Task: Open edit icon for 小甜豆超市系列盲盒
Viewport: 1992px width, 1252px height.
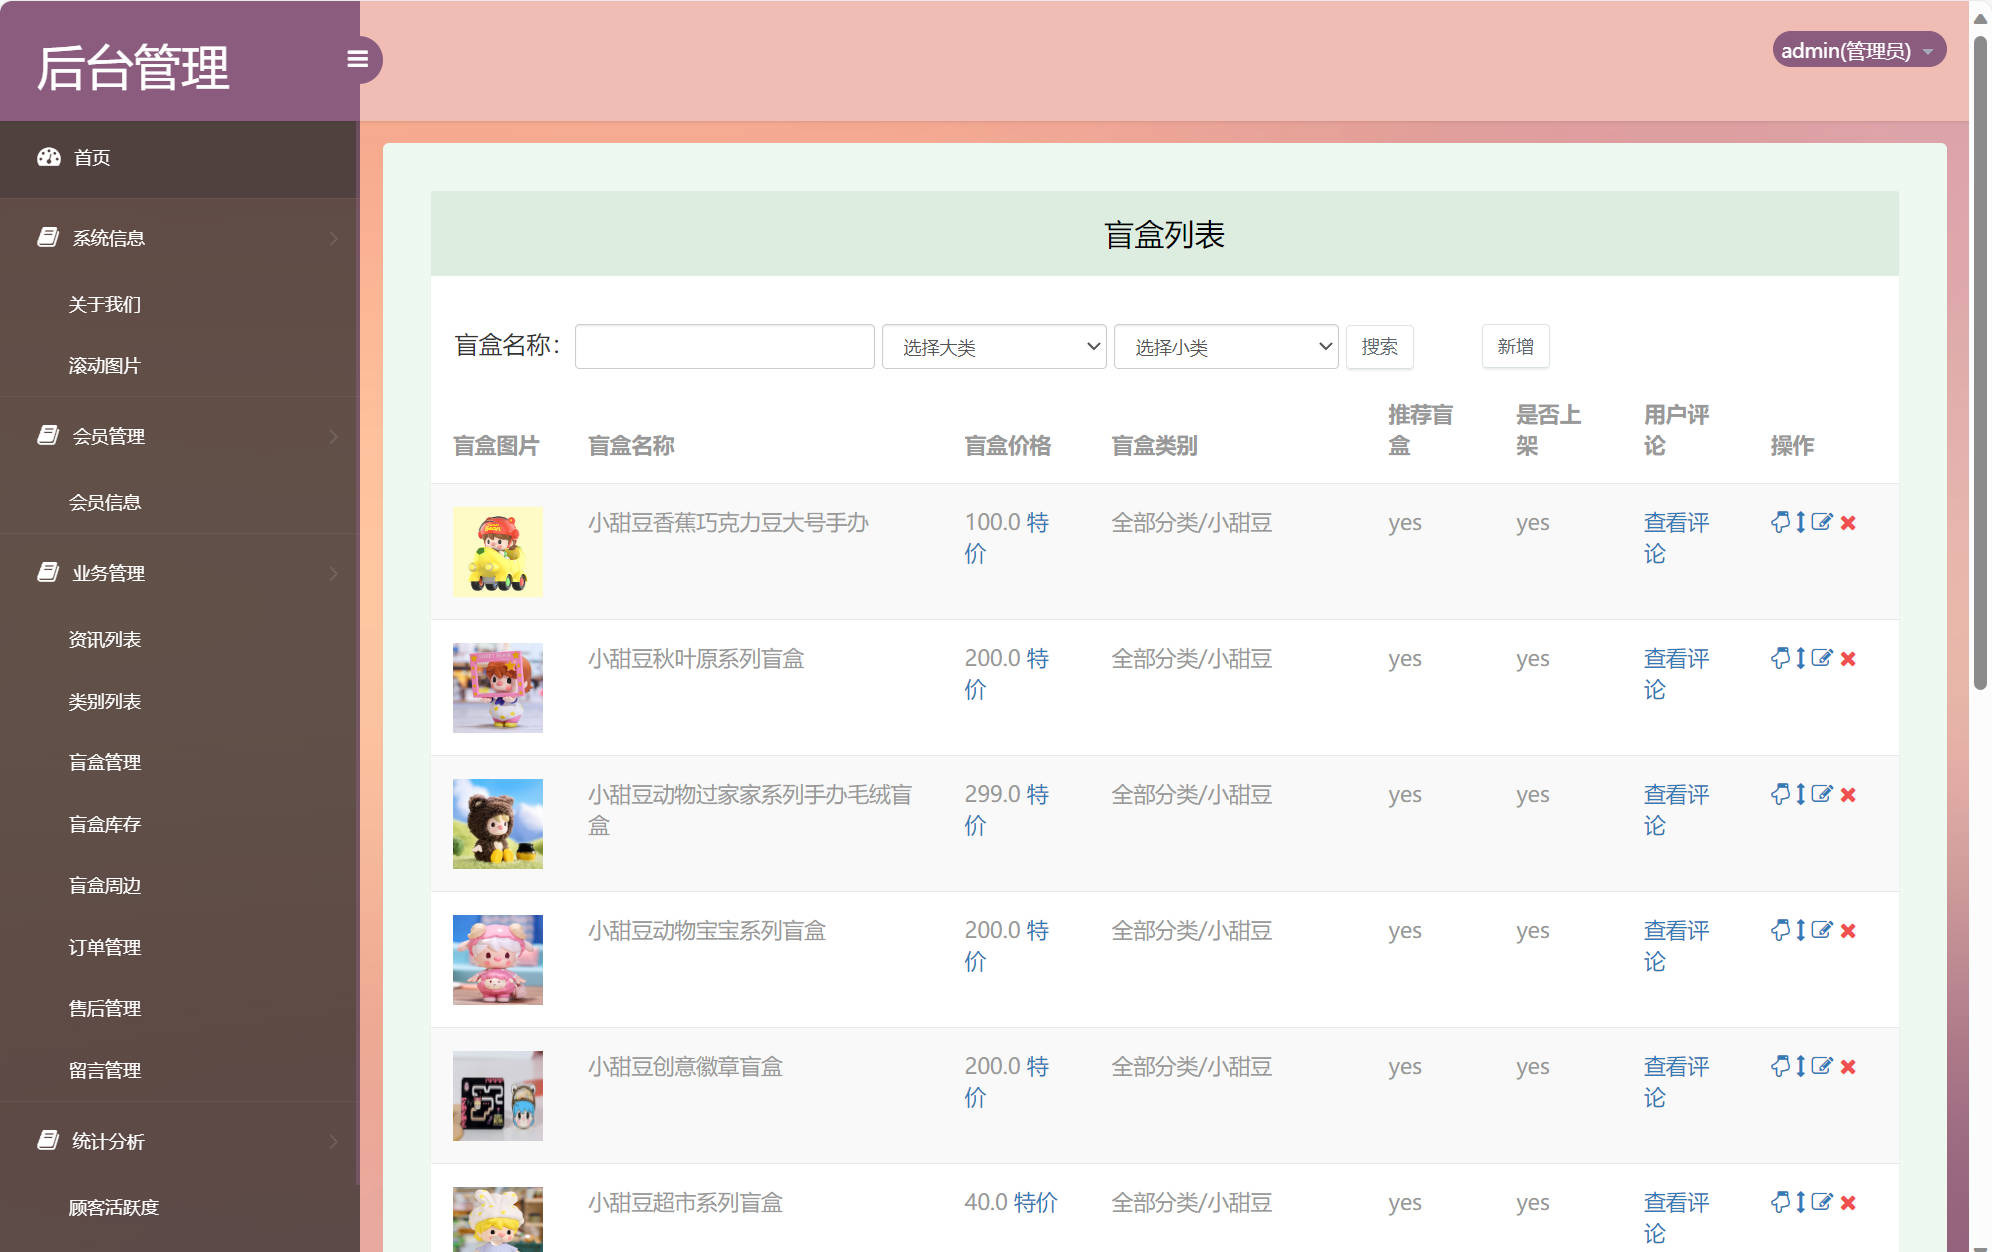Action: pos(1822,1202)
